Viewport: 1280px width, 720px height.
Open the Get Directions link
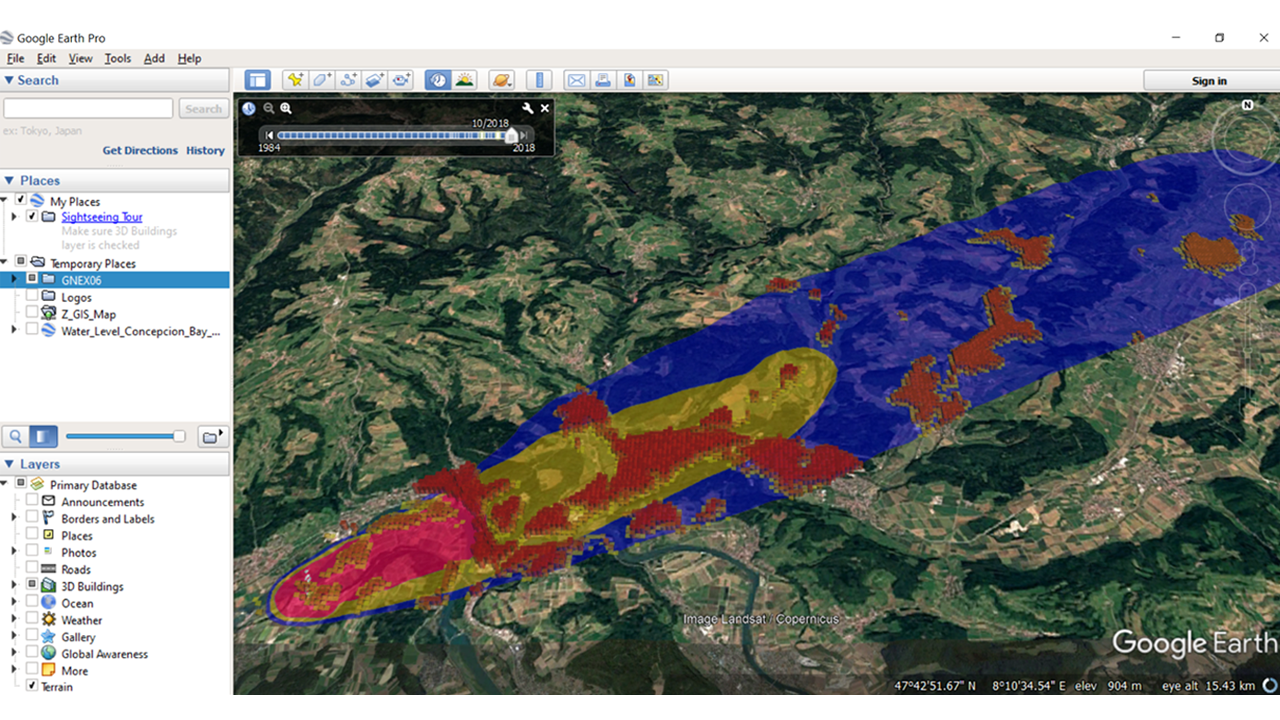tap(140, 150)
